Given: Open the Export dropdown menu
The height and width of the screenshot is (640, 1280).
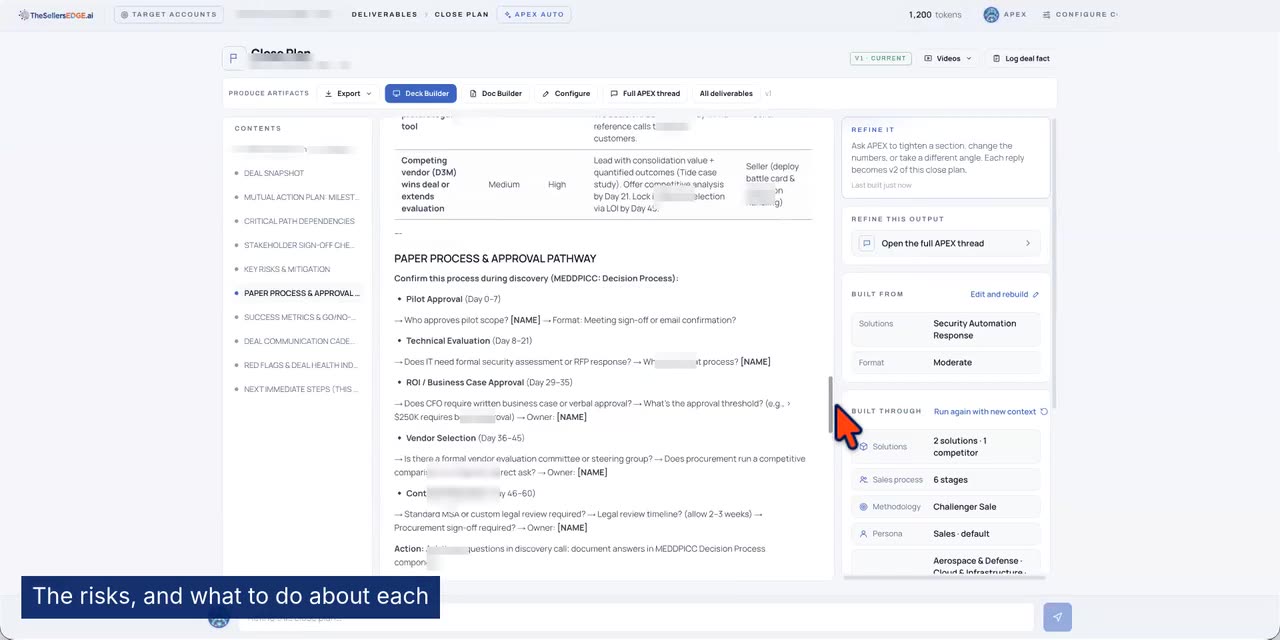Looking at the screenshot, I should click(348, 93).
